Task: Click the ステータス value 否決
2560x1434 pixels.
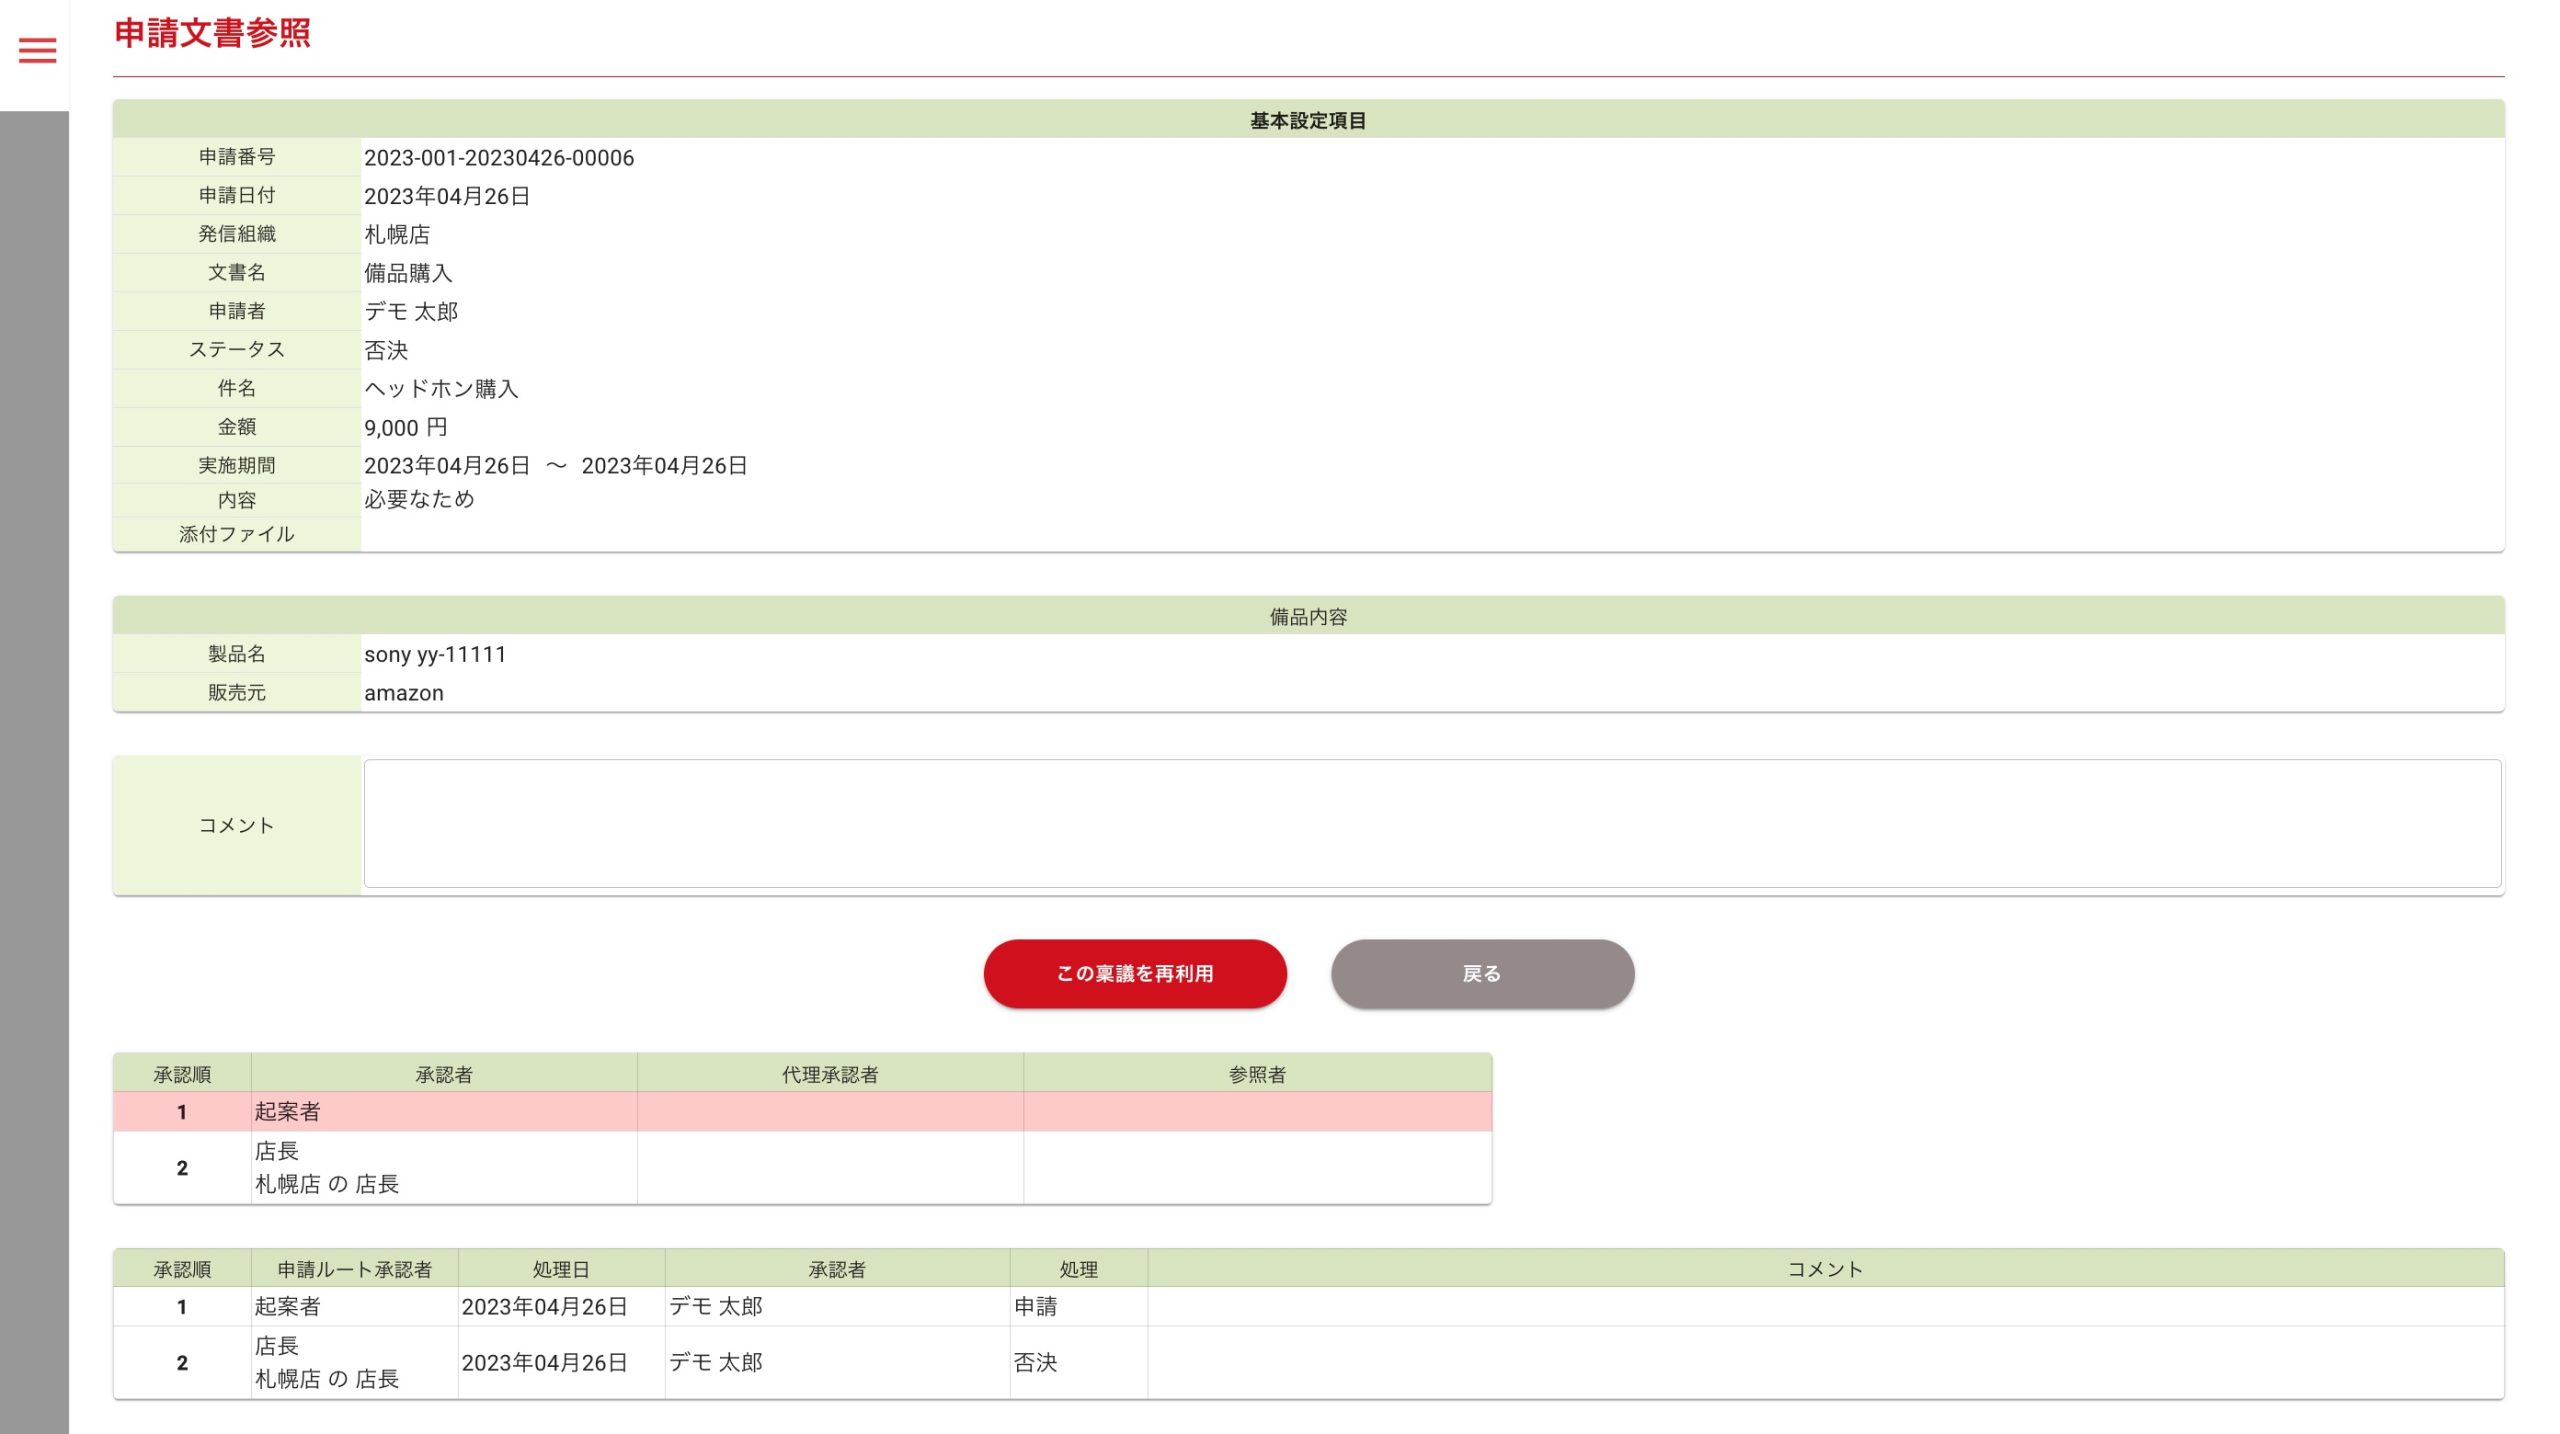Action: pos(386,350)
